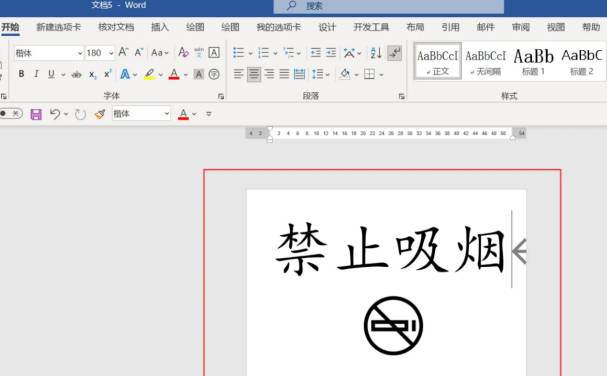Apply Text Effects A icon
The width and height of the screenshot is (607, 376).
125,74
